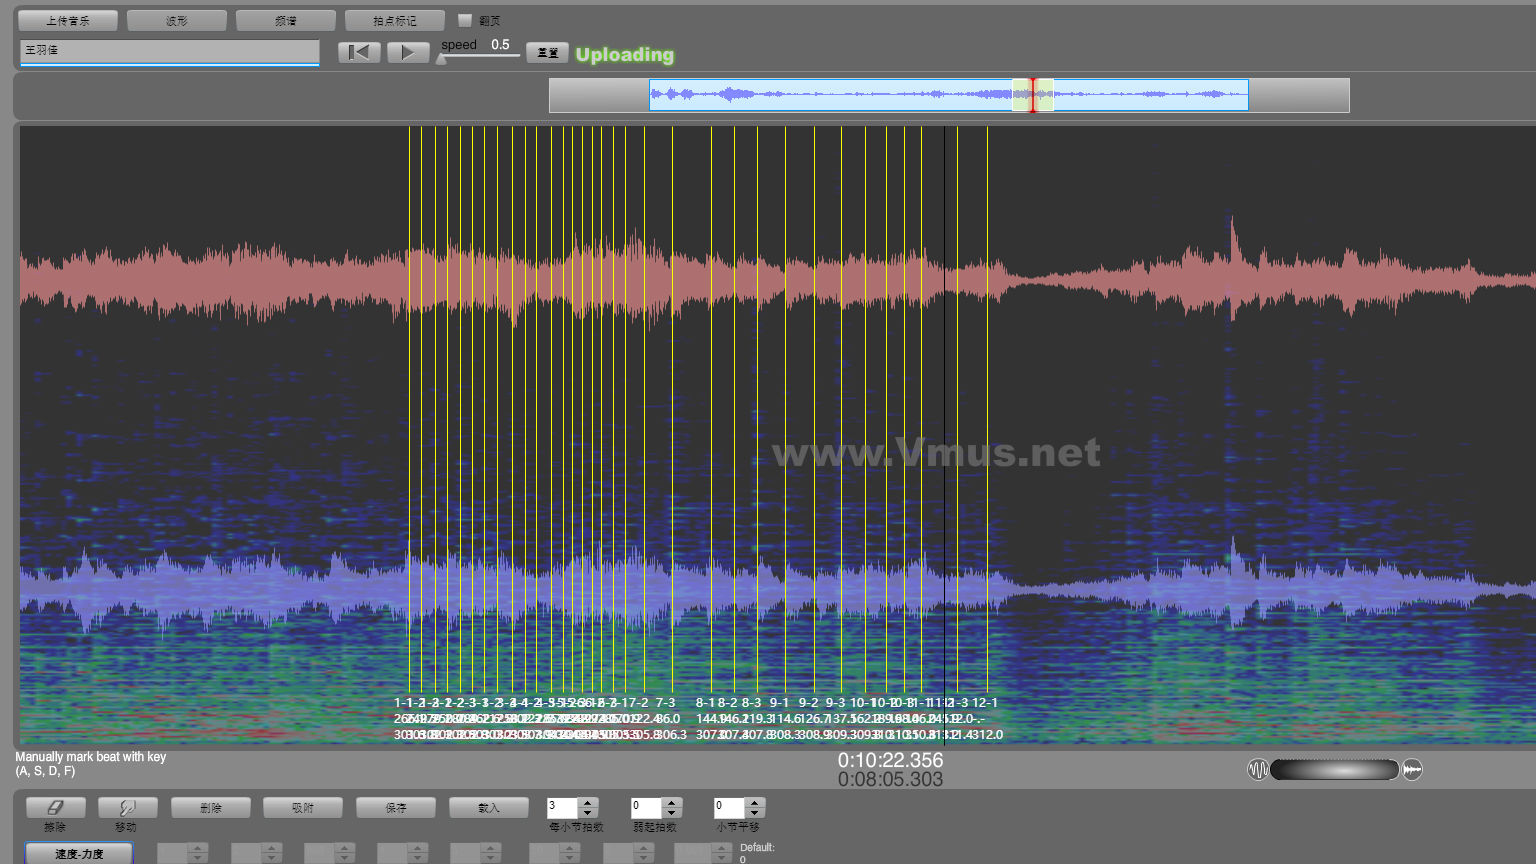Toggle the 翻页 page-flip checkbox
Screen dimensions: 1536x864
464,20
